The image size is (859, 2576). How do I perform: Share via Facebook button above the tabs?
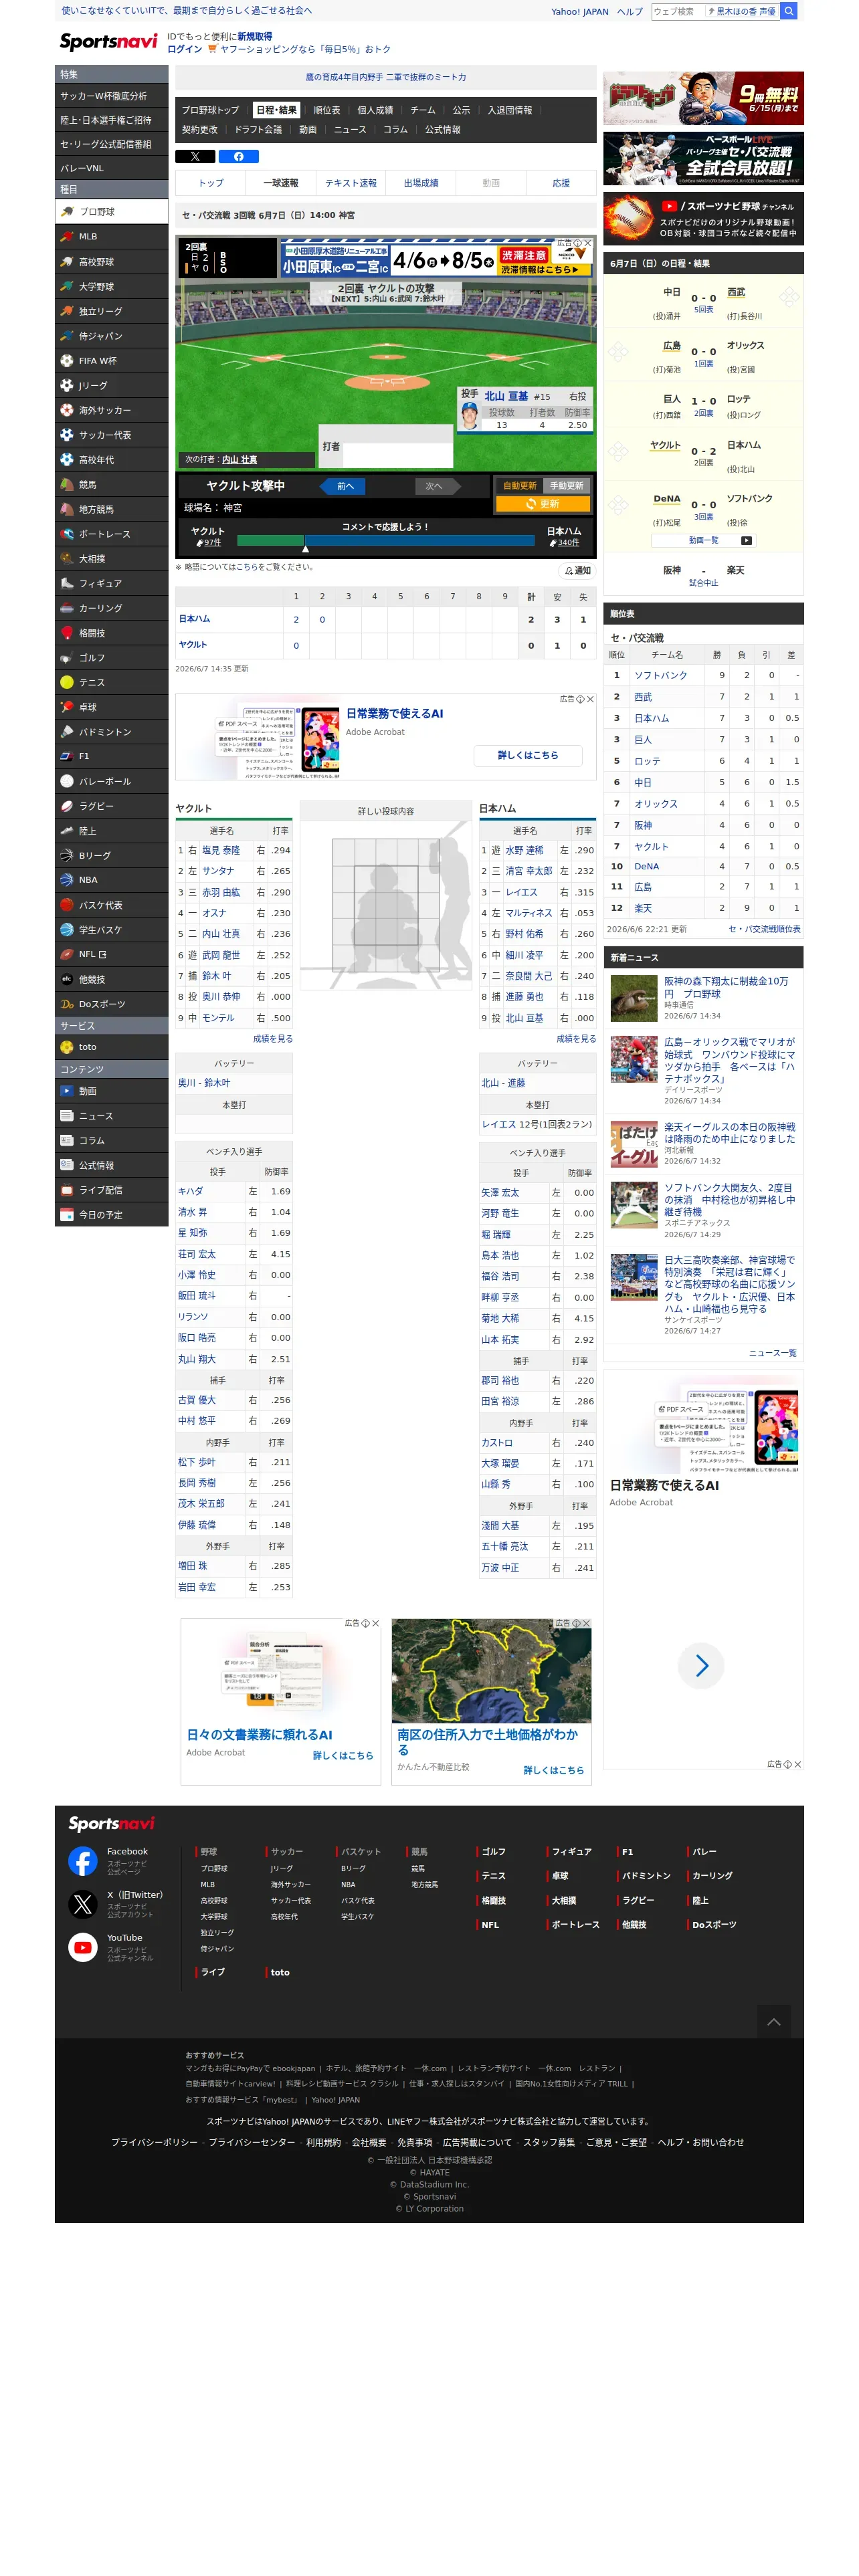239,156
